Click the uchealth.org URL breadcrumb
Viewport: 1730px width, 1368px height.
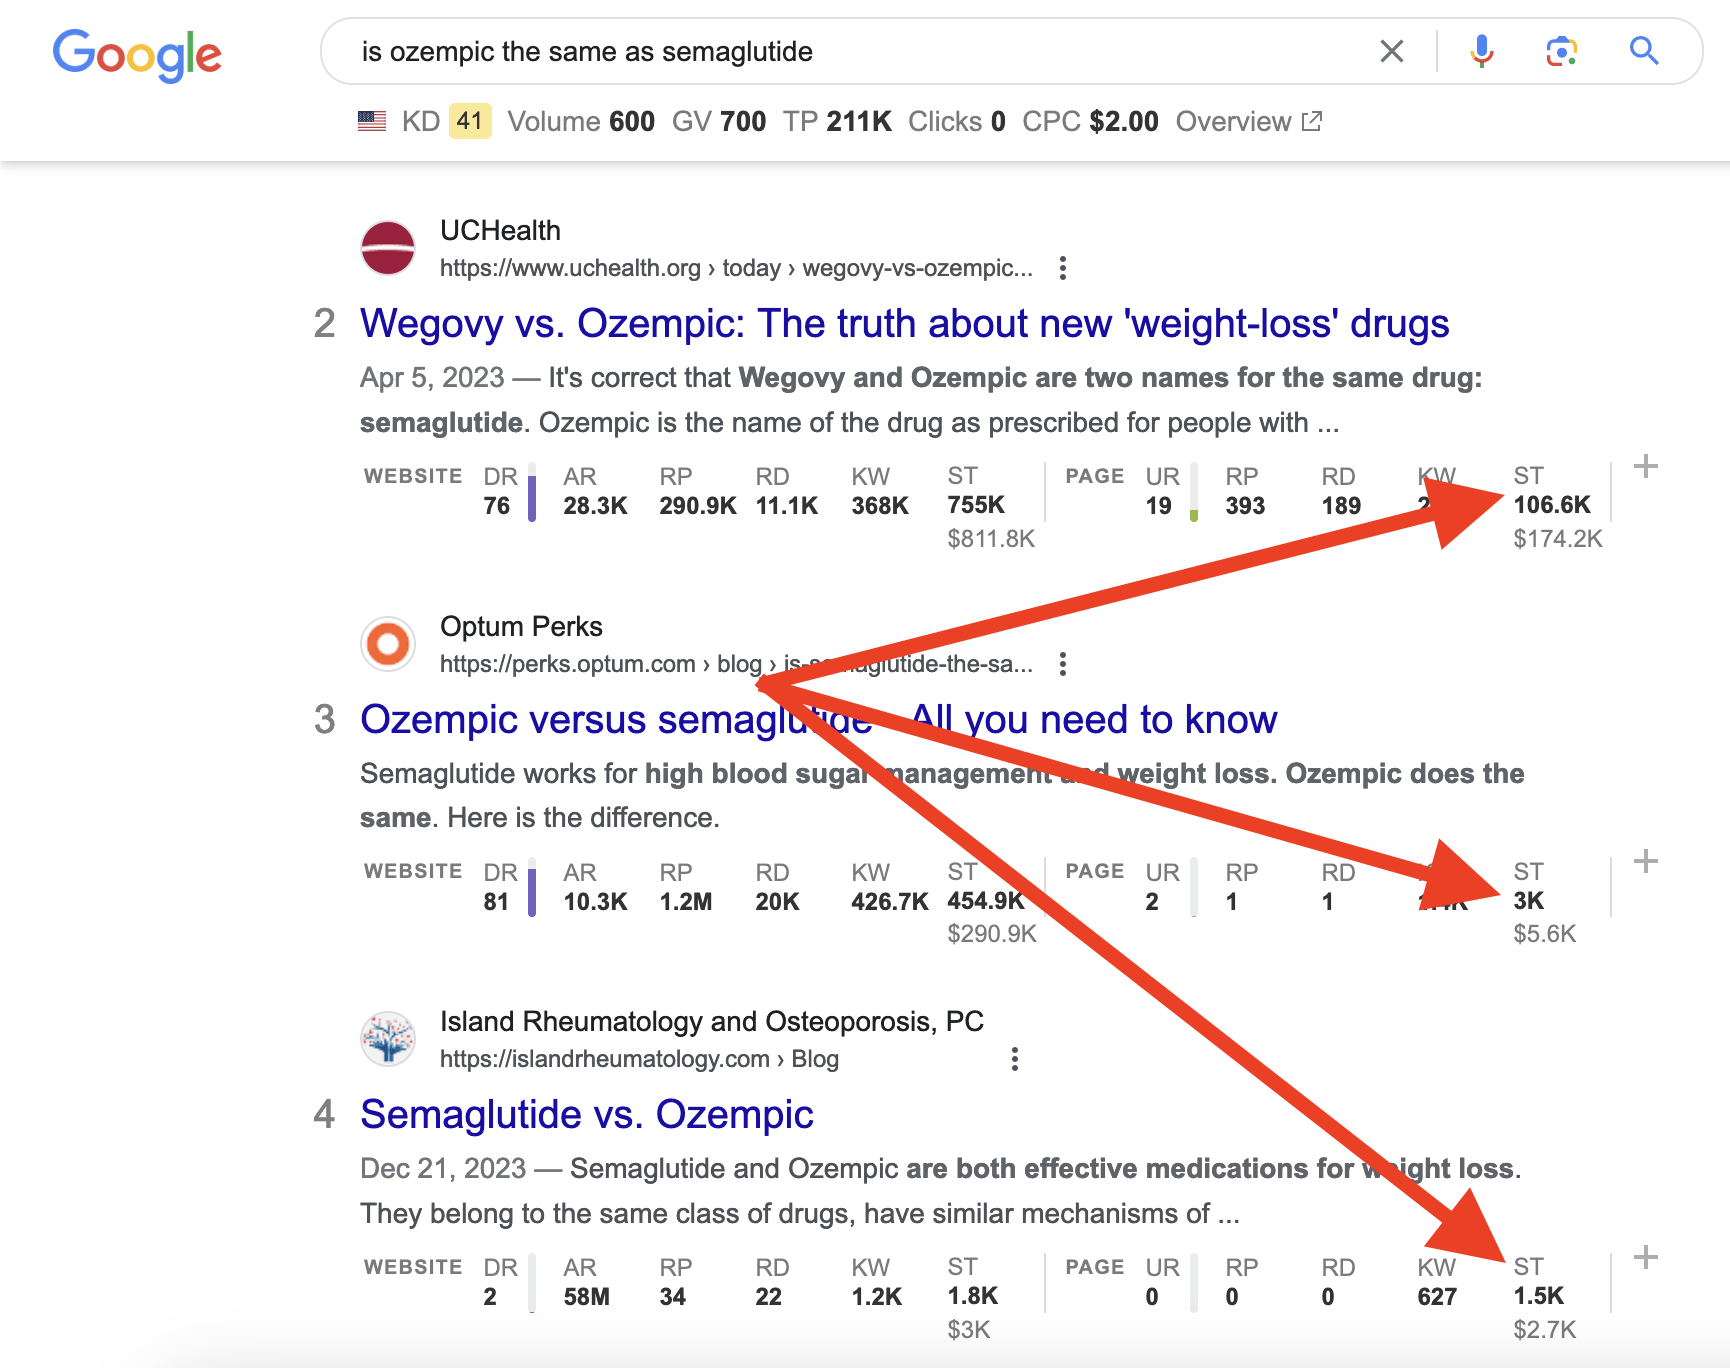tap(737, 268)
